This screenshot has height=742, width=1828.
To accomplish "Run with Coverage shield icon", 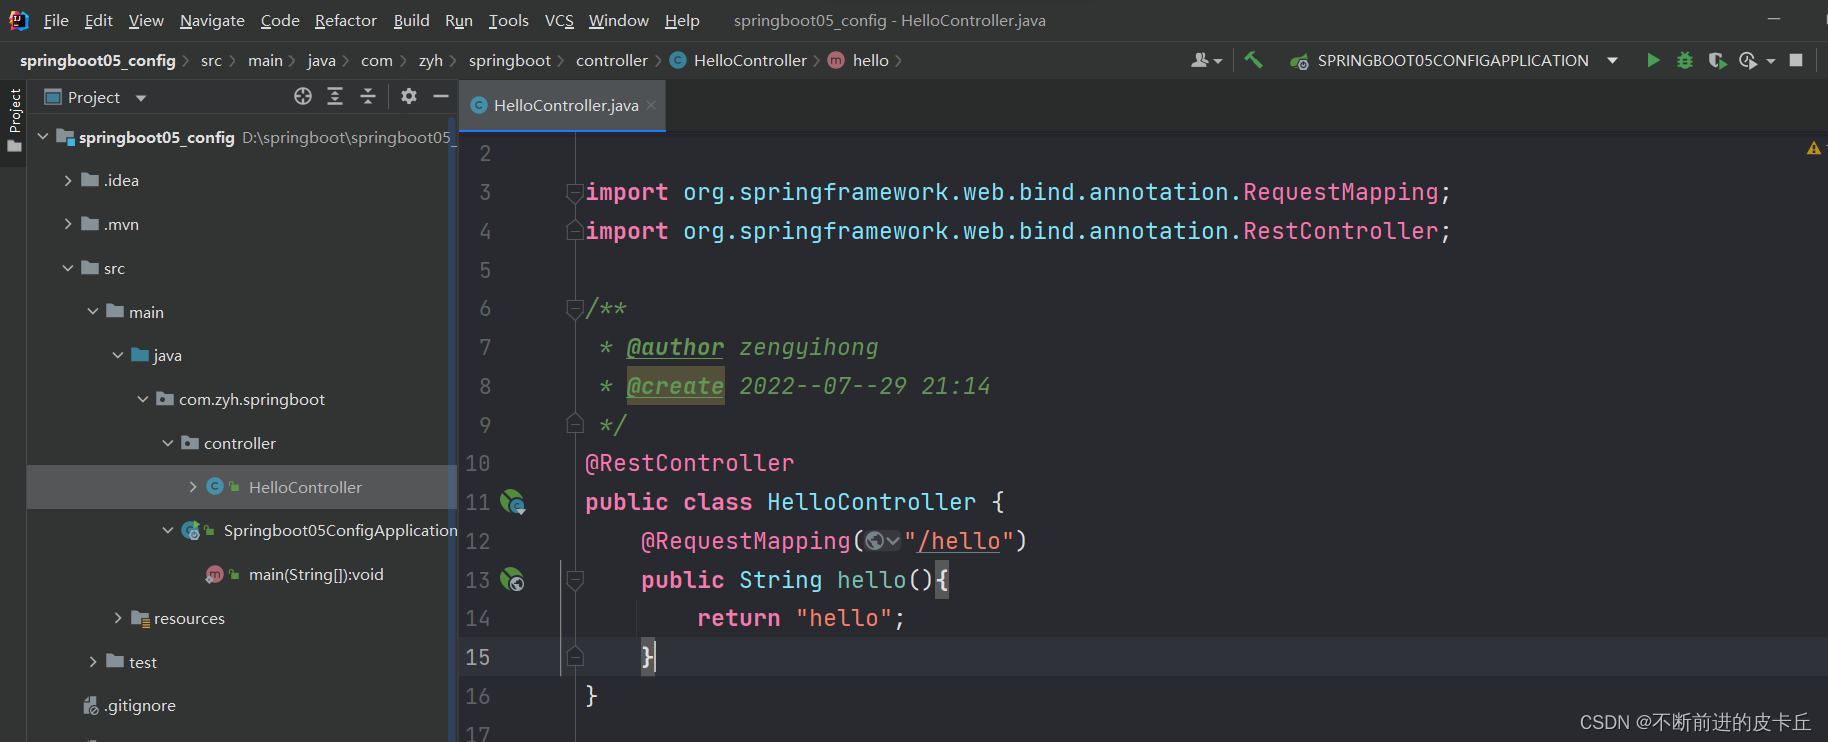I will pyautogui.click(x=1717, y=61).
